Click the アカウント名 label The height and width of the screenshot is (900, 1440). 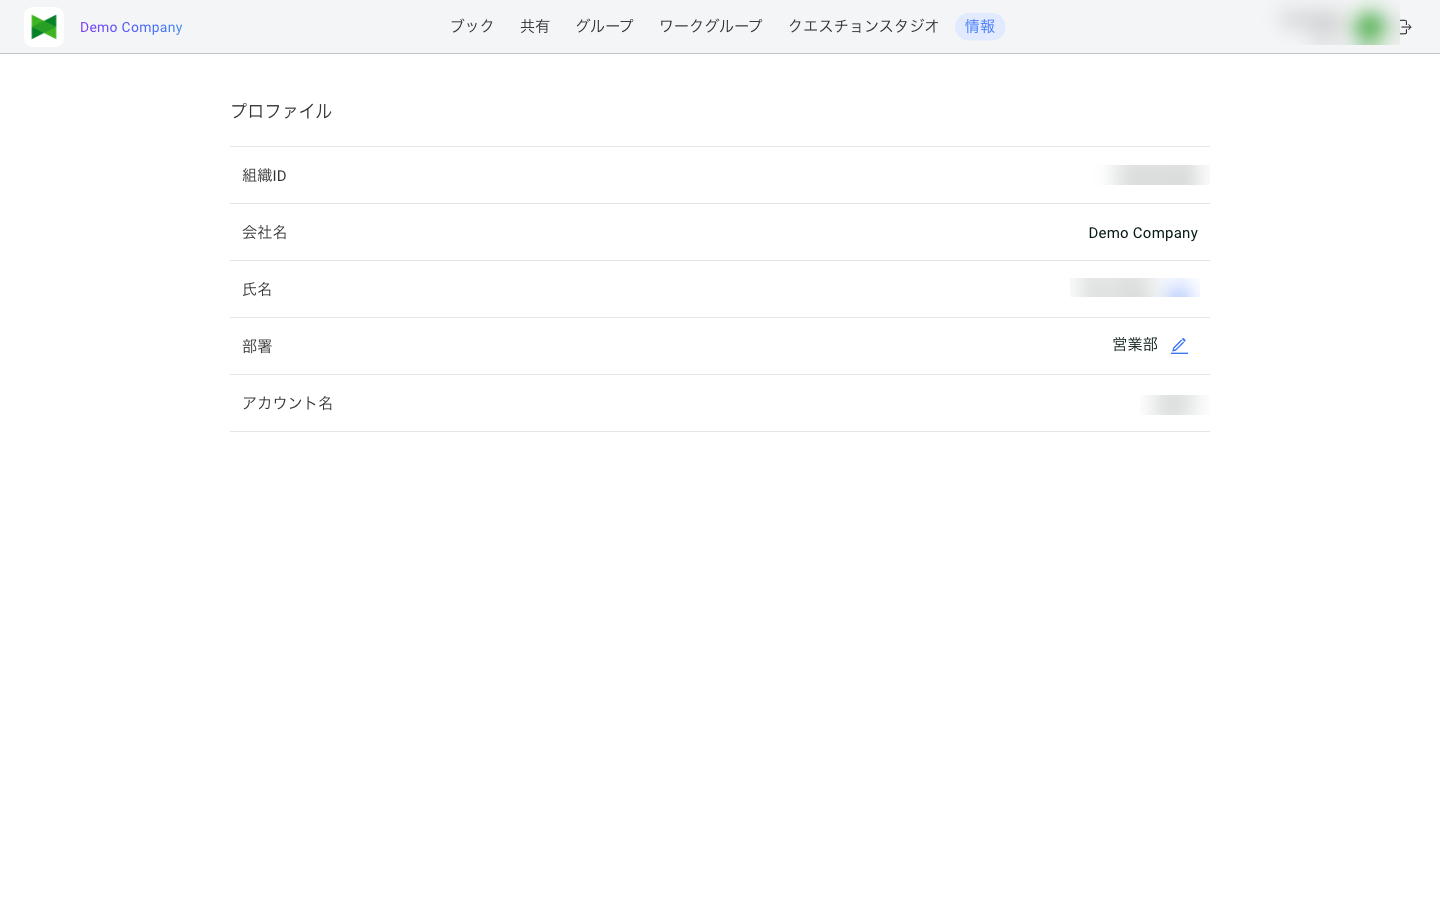point(288,403)
